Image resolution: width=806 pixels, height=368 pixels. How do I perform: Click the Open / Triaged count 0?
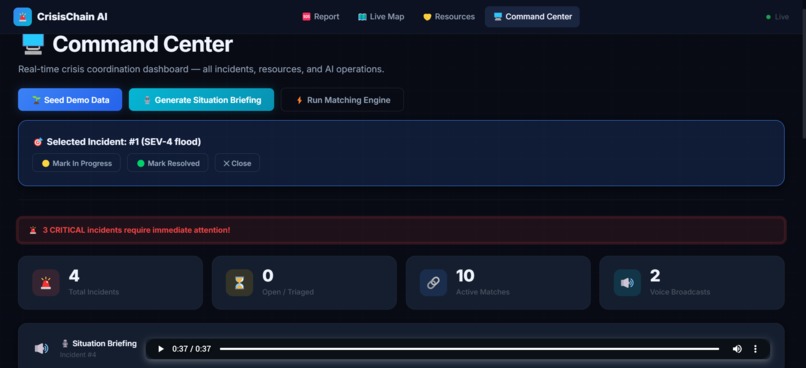[x=268, y=276]
